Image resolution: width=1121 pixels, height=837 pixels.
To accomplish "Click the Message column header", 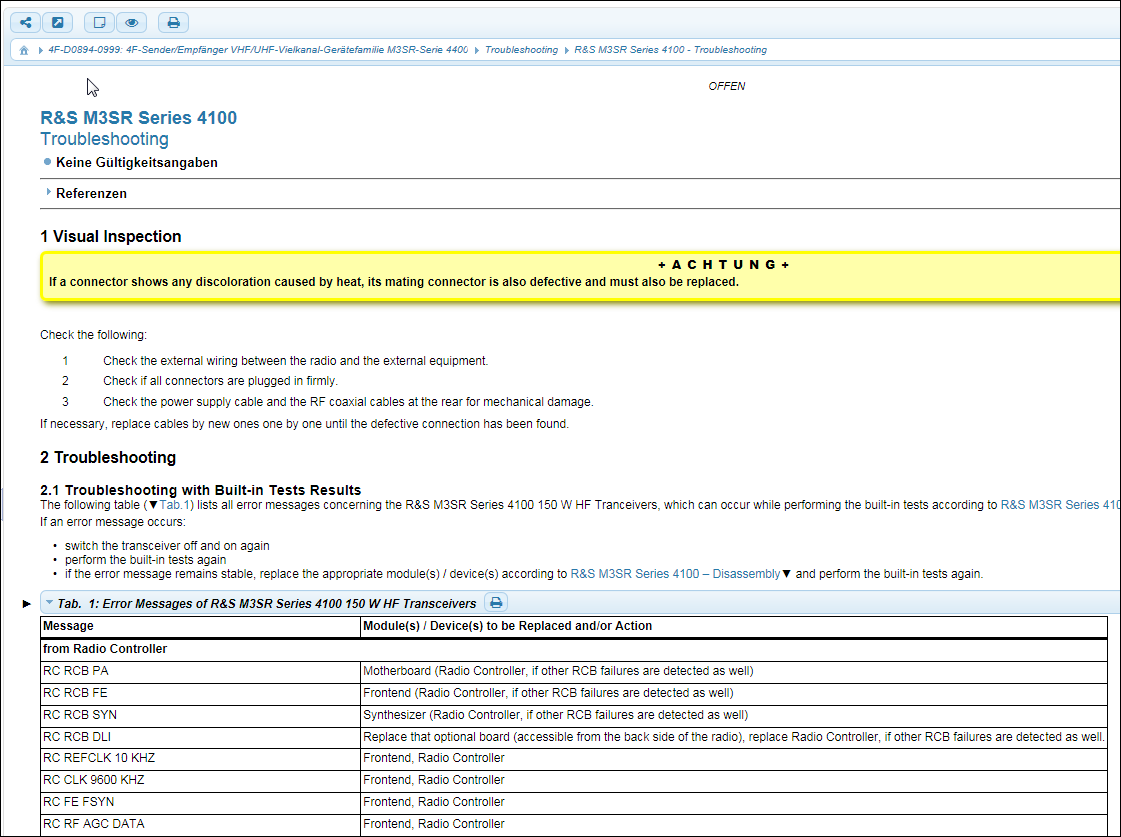I will tap(200, 626).
